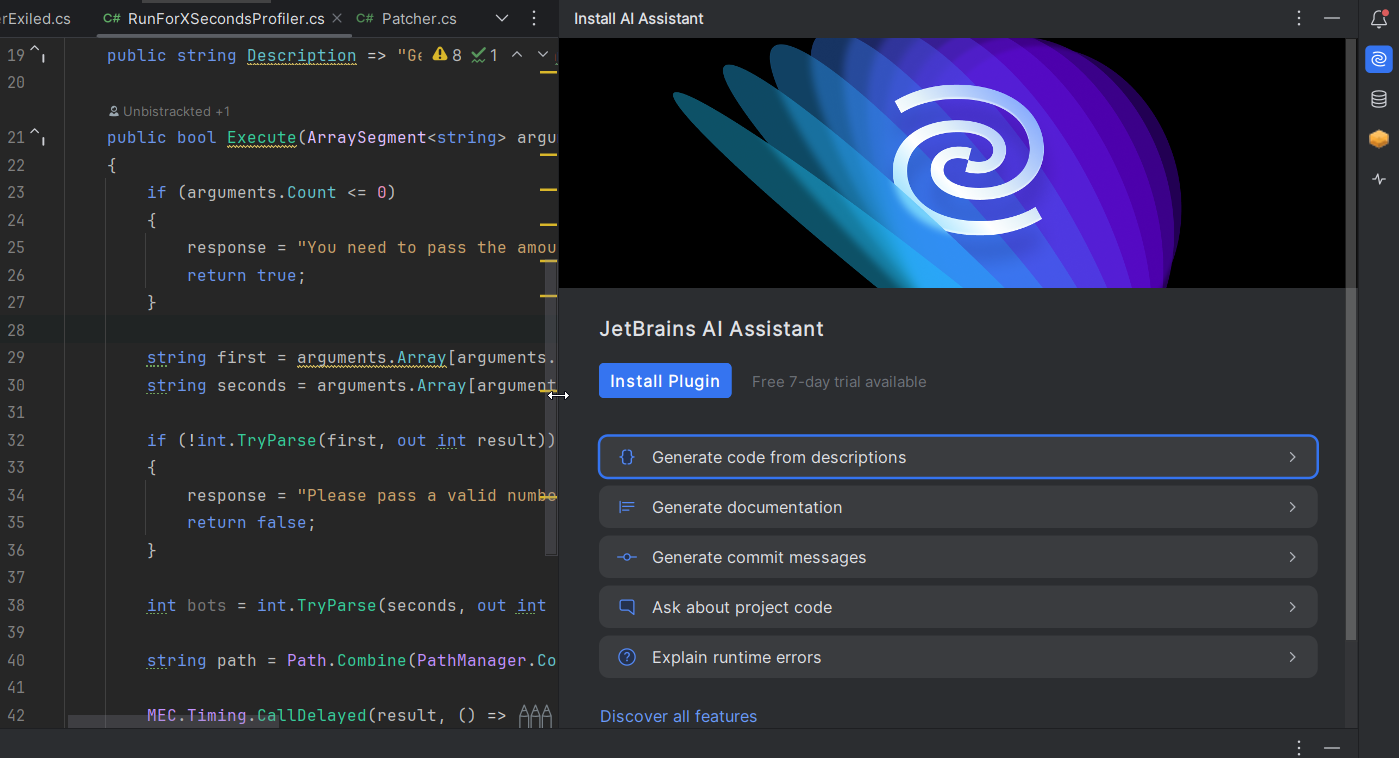This screenshot has height=758, width=1399.
Task: Select Generate code from descriptions item
Action: pos(958,457)
